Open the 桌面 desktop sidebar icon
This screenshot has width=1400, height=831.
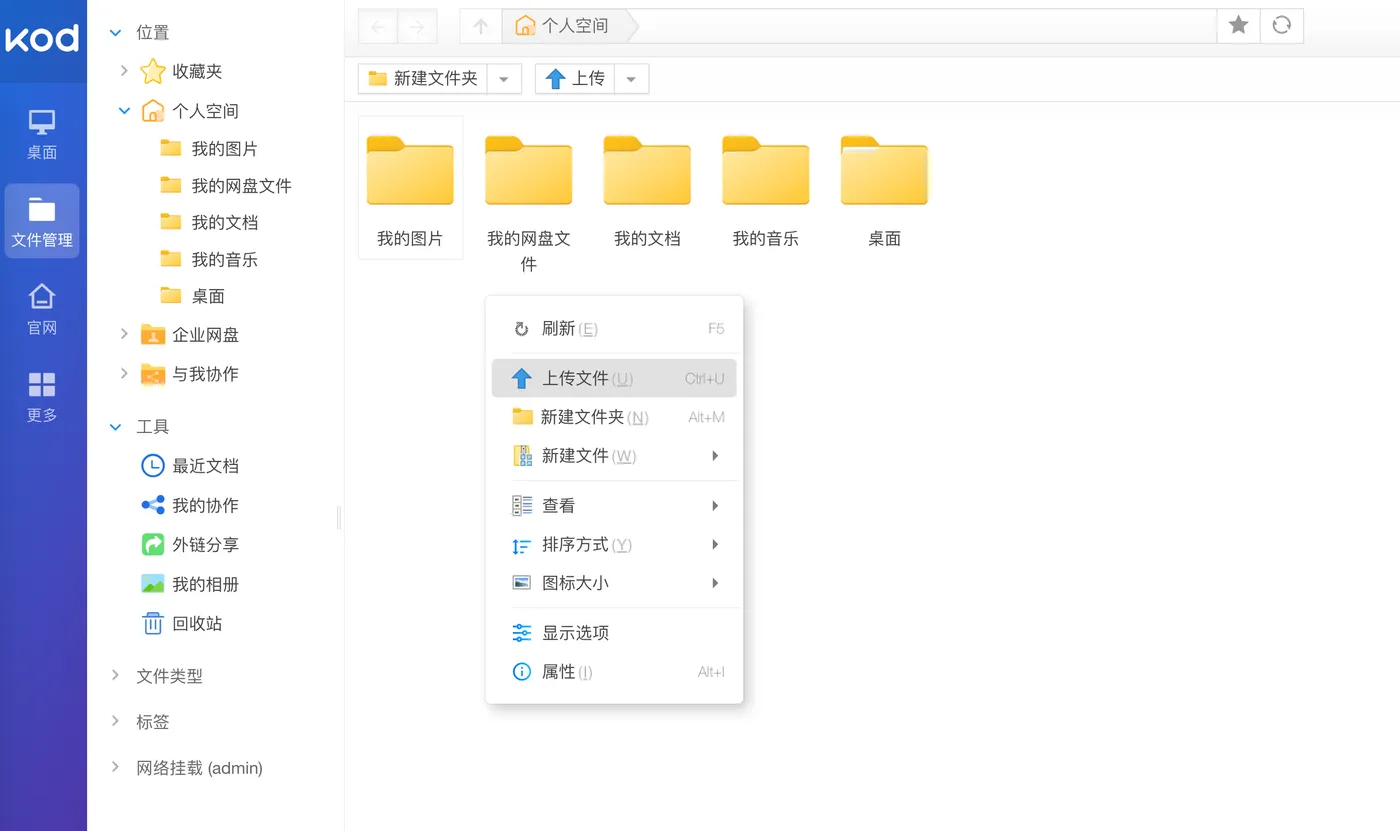coord(42,135)
